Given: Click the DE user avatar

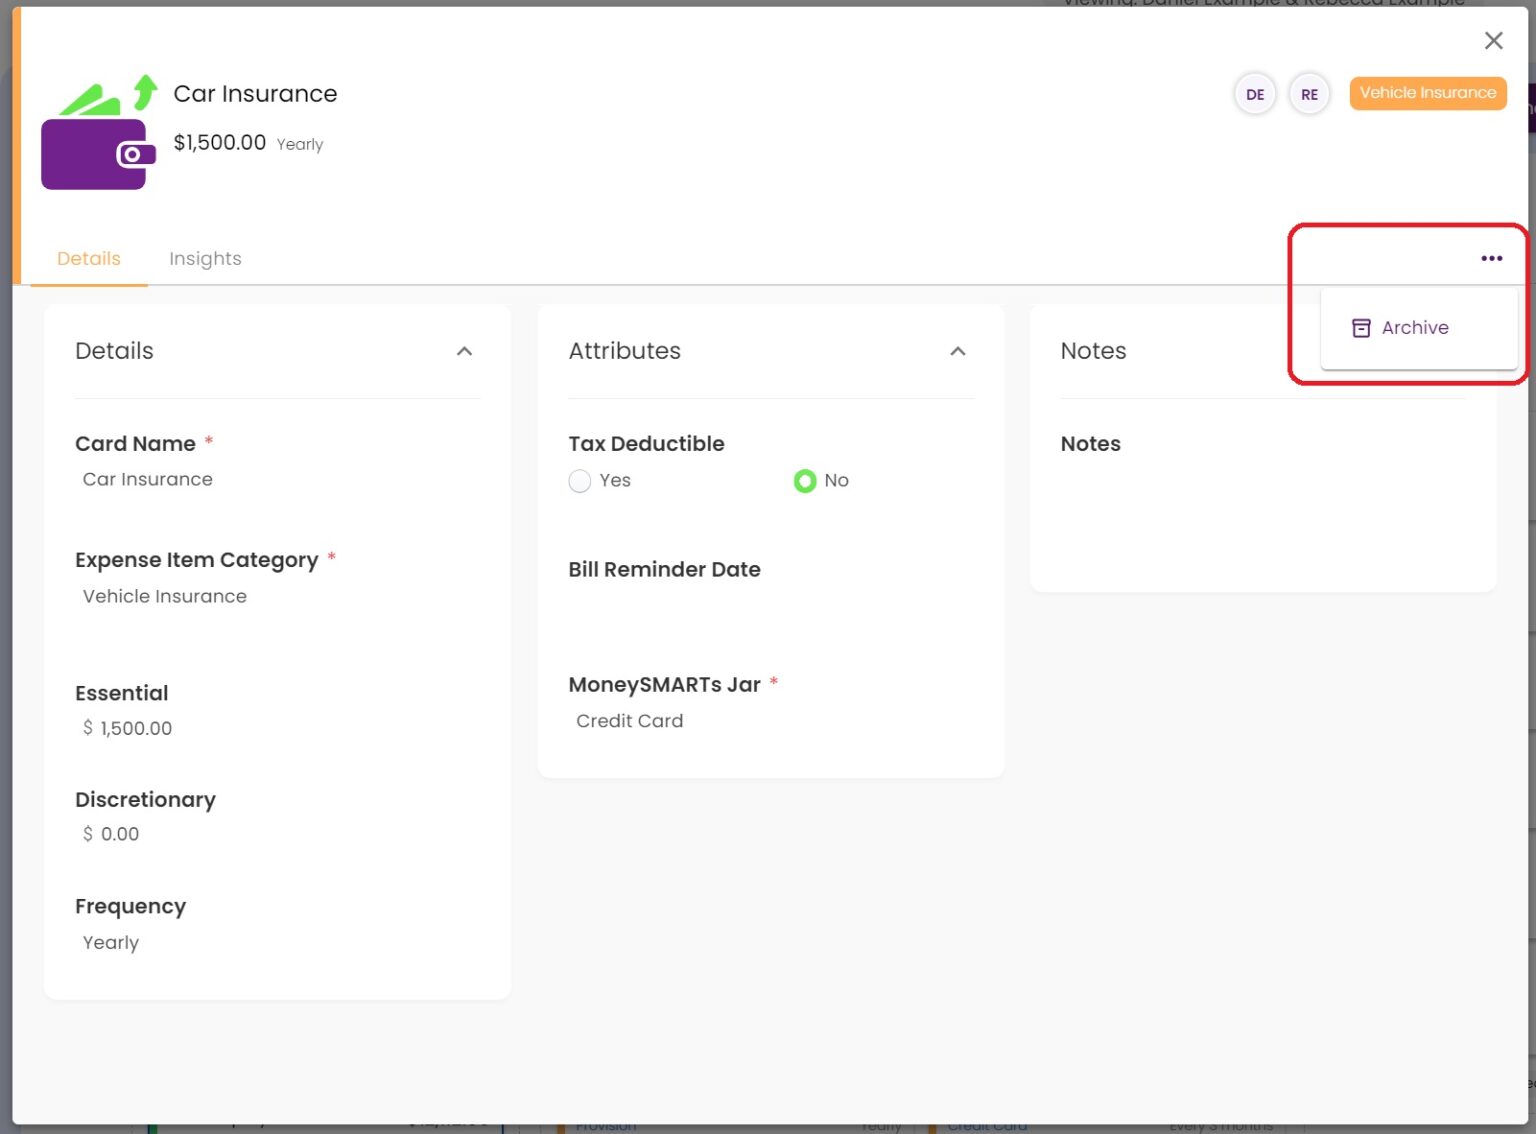Looking at the screenshot, I should [x=1254, y=94].
